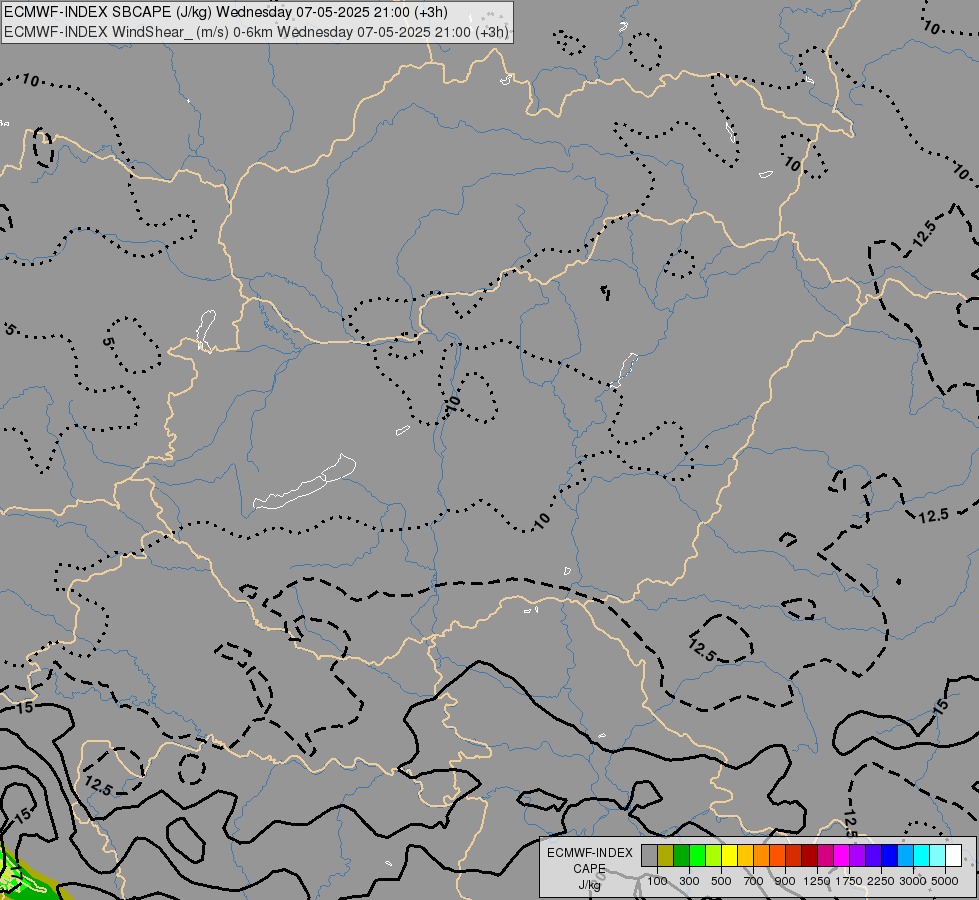The width and height of the screenshot is (979, 900).
Task: Click the ECMWF-INDEX legend heading text
Action: tap(590, 853)
